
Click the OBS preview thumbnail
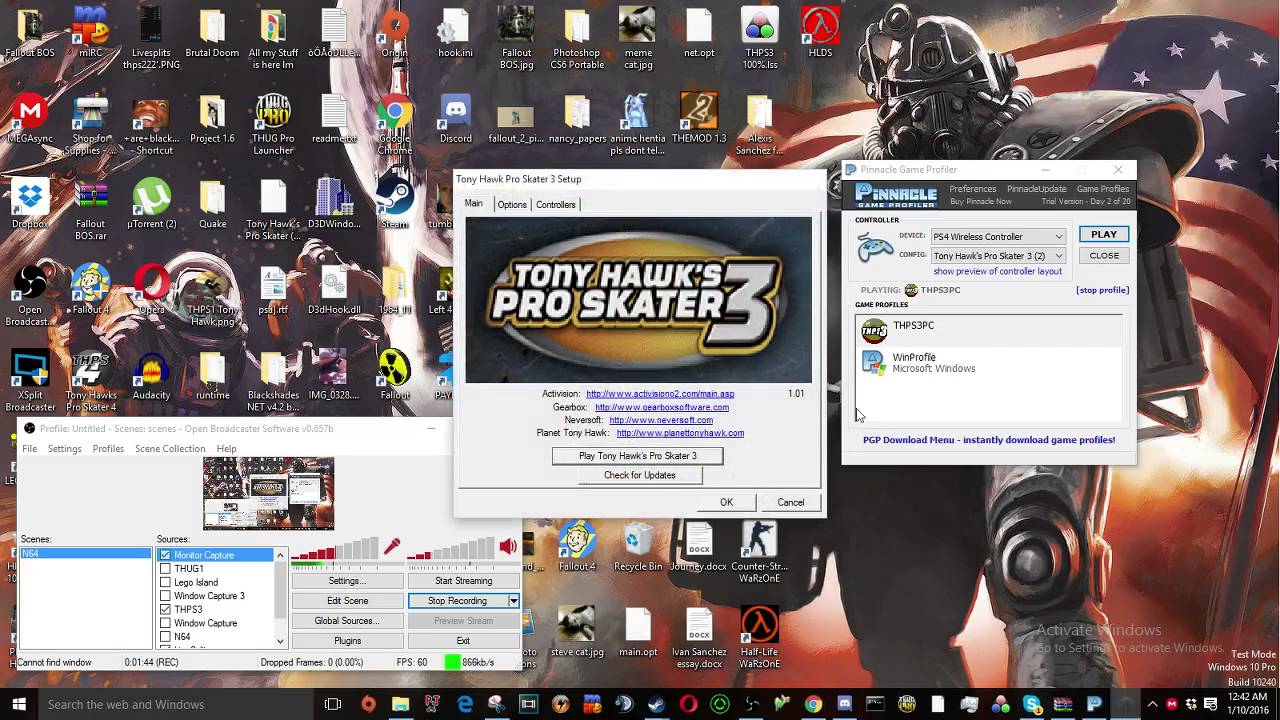(x=269, y=494)
